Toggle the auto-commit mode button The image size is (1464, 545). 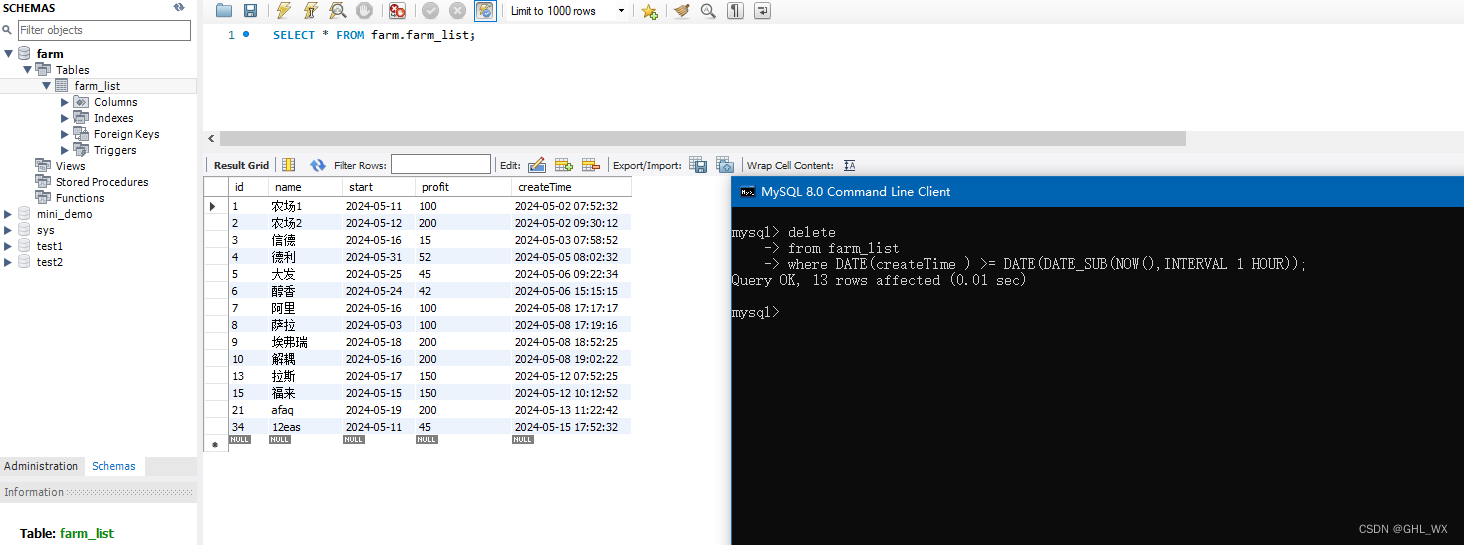point(484,11)
